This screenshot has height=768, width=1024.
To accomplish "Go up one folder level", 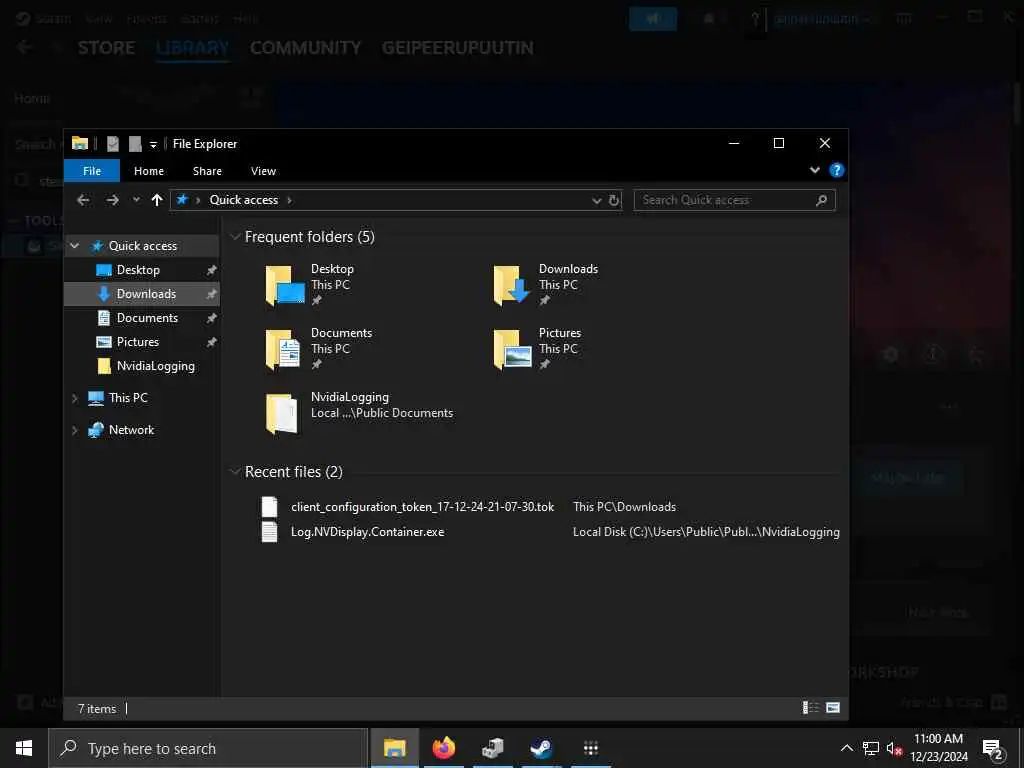I will [x=157, y=200].
